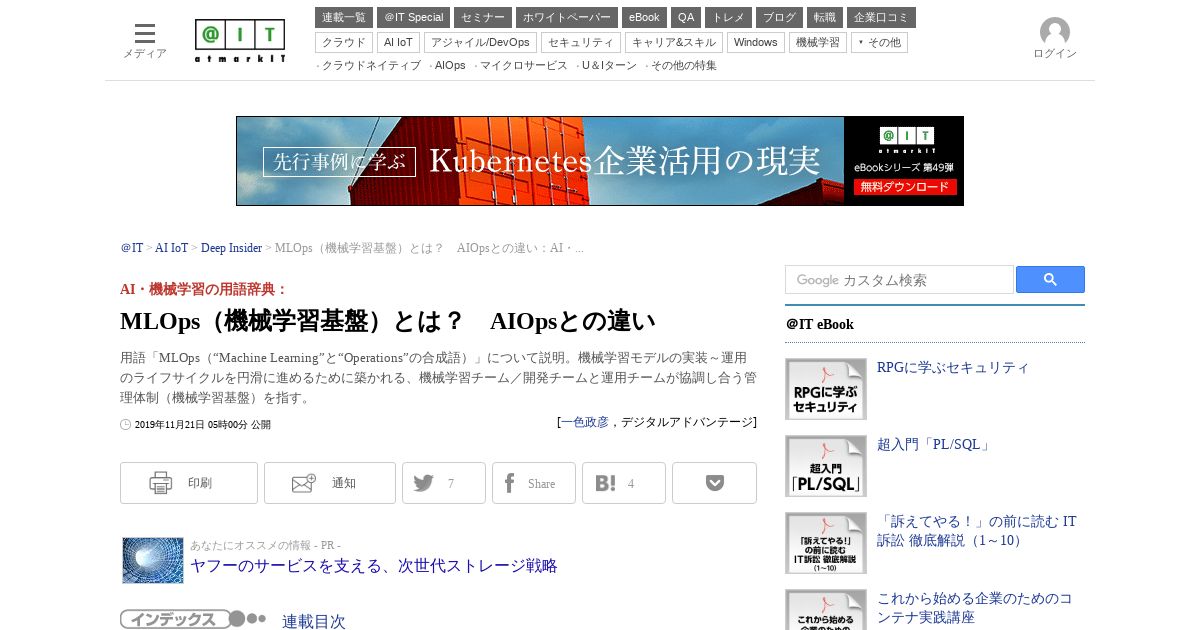Open the コンテナ実践講座 eBook link
Viewport: 1200px width, 630px height.
(x=975, y=608)
